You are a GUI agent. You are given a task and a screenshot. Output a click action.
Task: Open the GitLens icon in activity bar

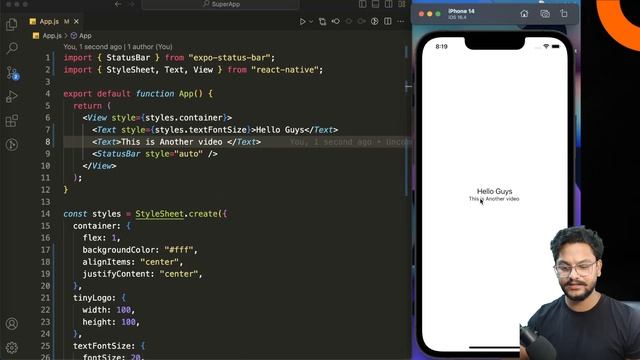point(12,144)
